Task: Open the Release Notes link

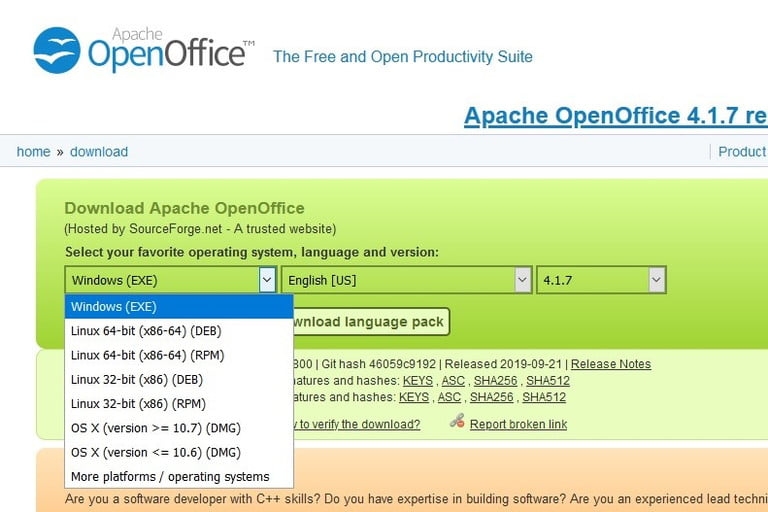Action: tap(611, 364)
